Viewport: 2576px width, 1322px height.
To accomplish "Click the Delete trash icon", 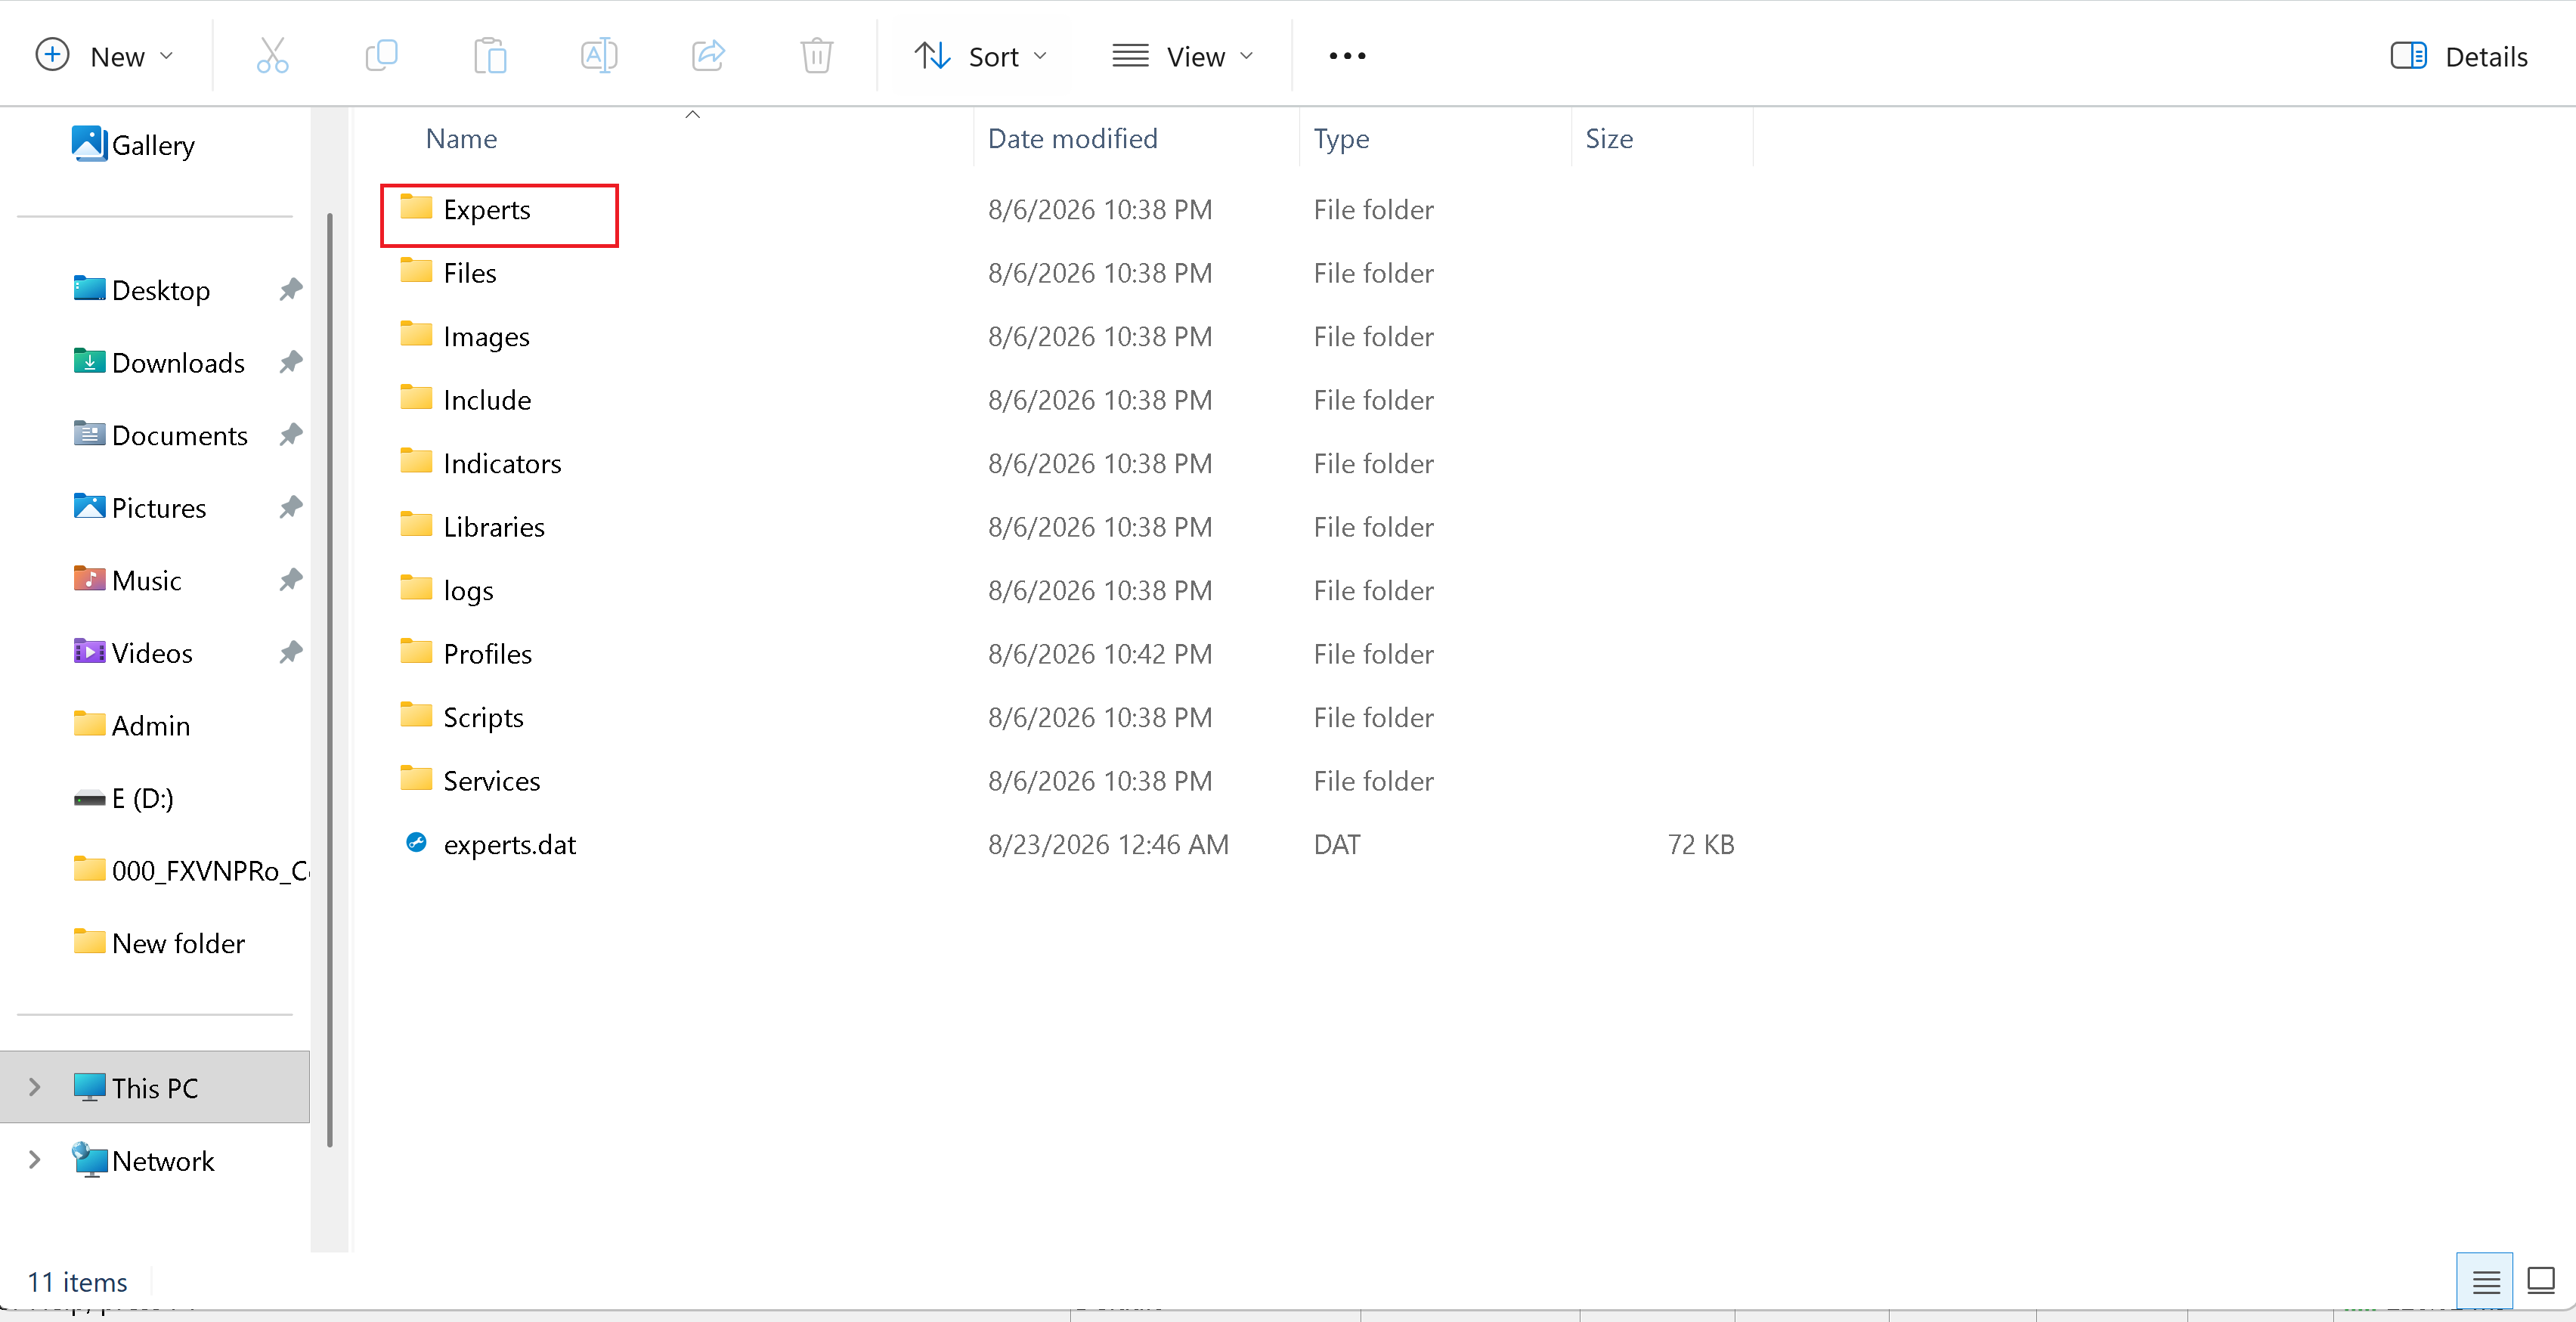I will pyautogui.click(x=817, y=56).
